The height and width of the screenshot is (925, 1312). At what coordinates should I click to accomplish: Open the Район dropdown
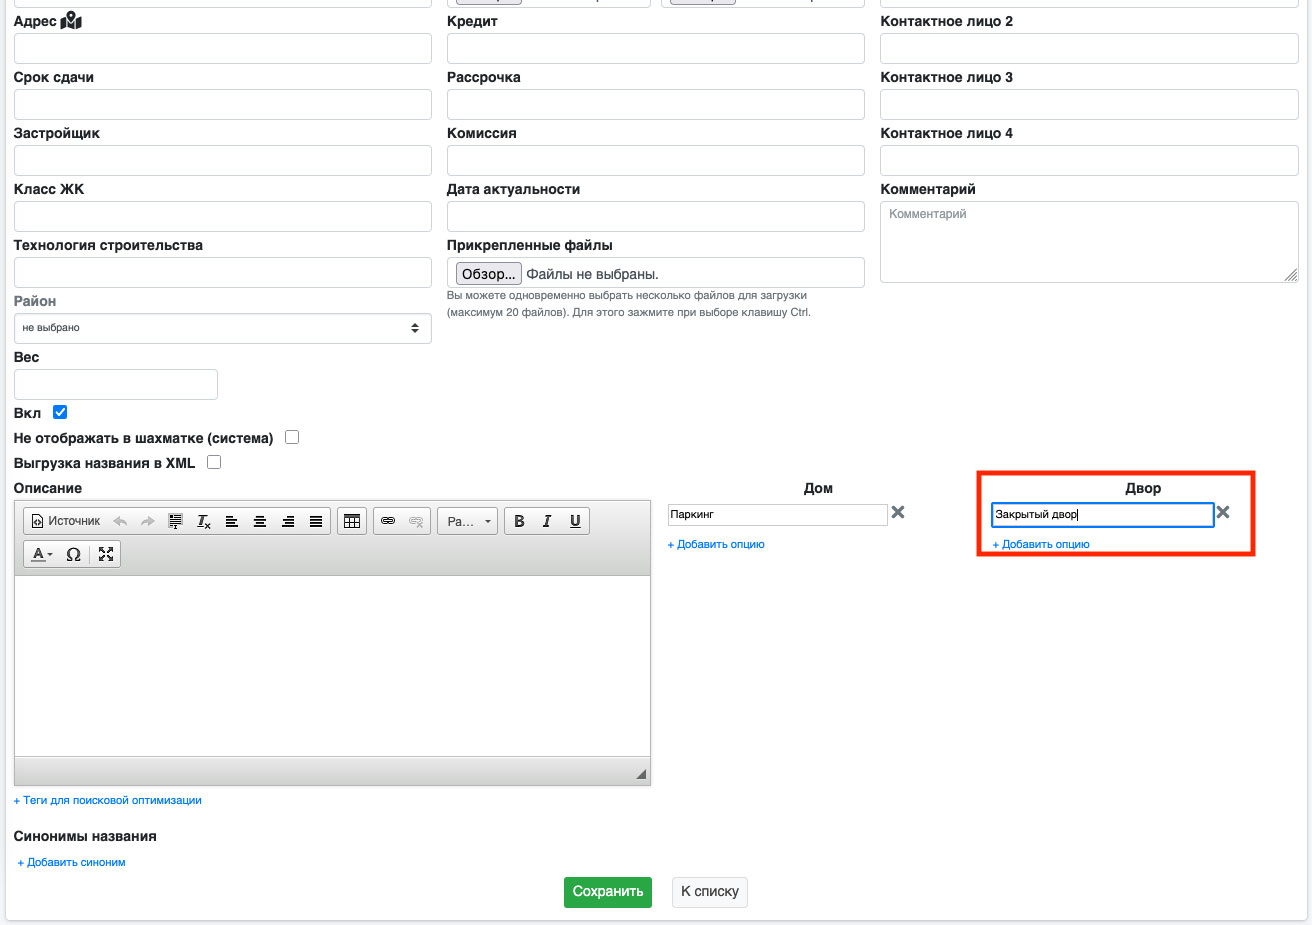tap(223, 328)
